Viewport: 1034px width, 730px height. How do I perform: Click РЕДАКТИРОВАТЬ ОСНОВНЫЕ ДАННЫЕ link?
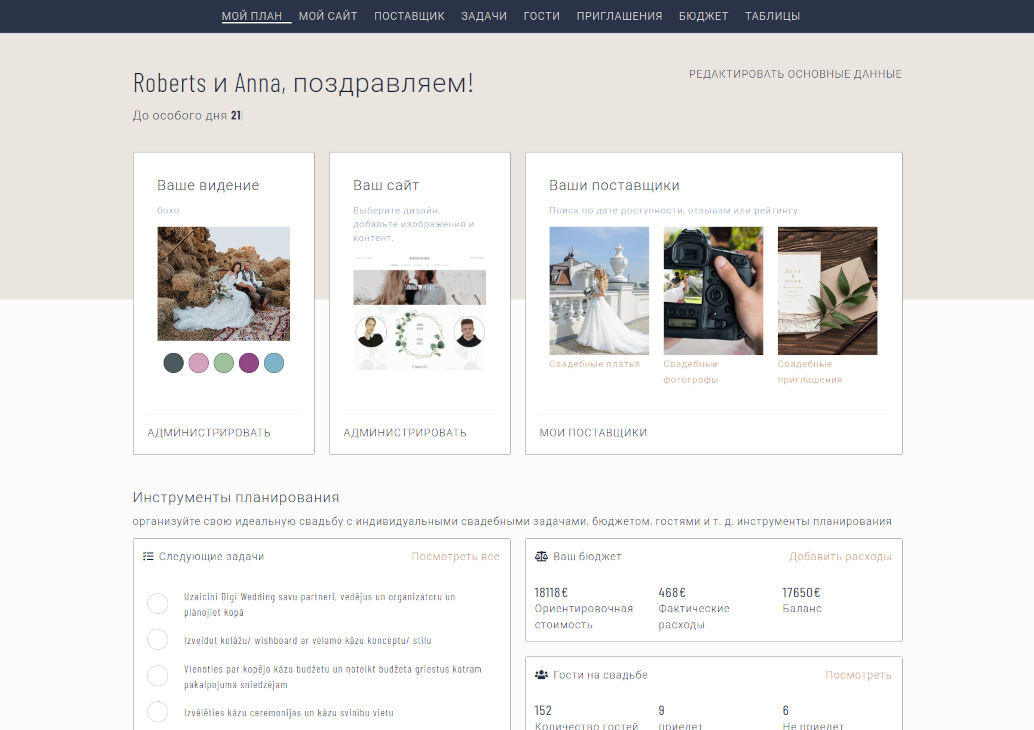point(795,74)
